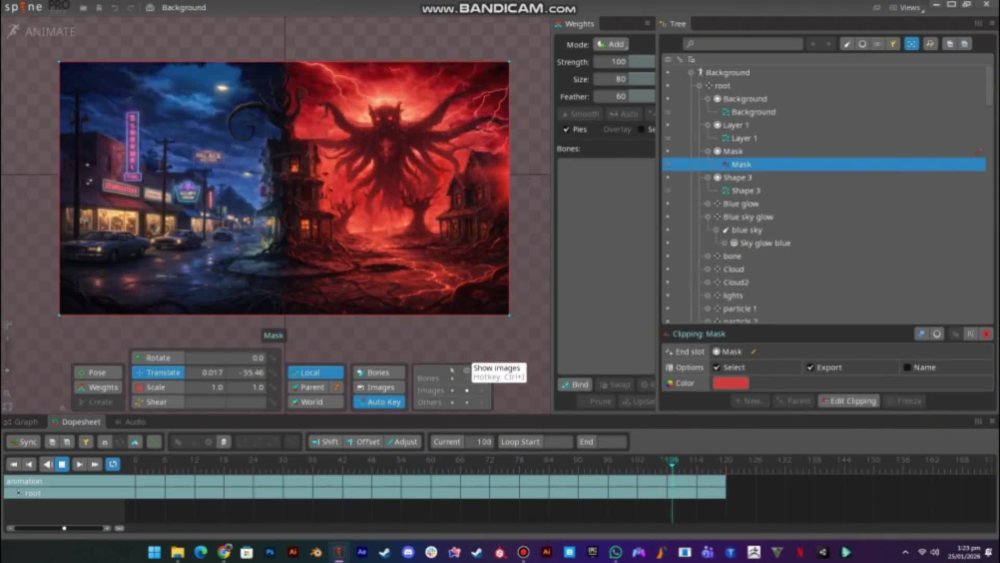The image size is (1000, 563).
Task: Stop animation playback
Action: 62,464
